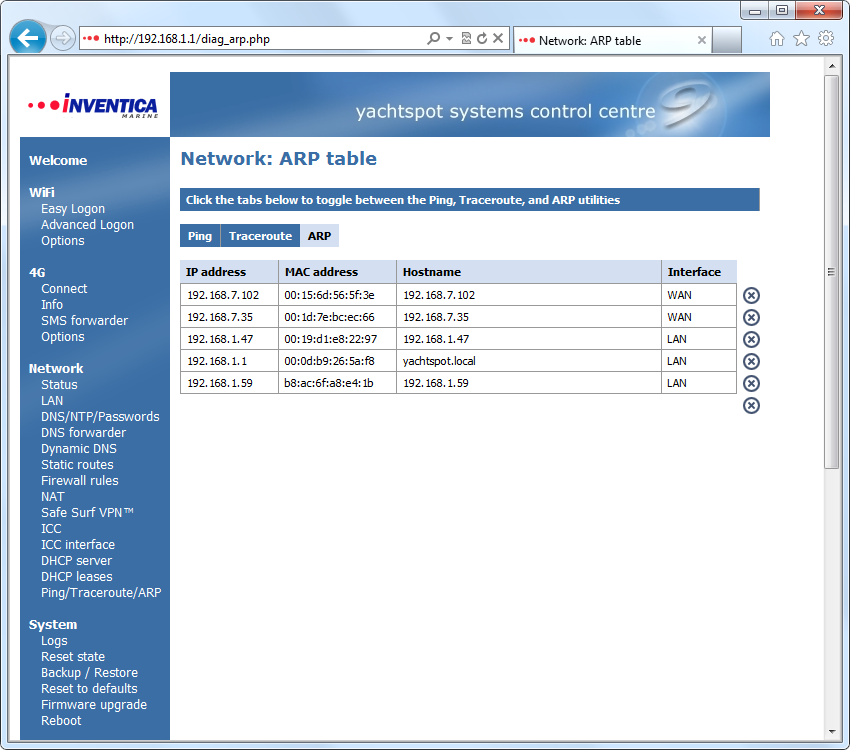
Task: Switch to the Traceroute tab
Action: [x=260, y=236]
